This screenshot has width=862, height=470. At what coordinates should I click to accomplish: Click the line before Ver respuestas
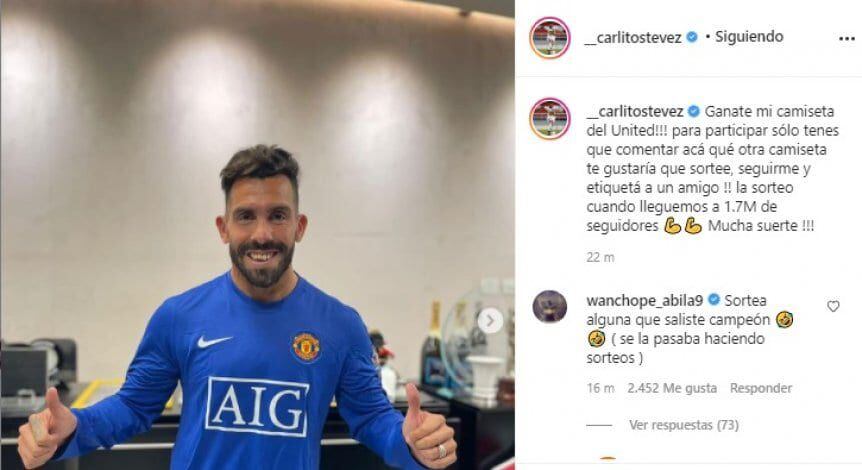[x=599, y=425]
